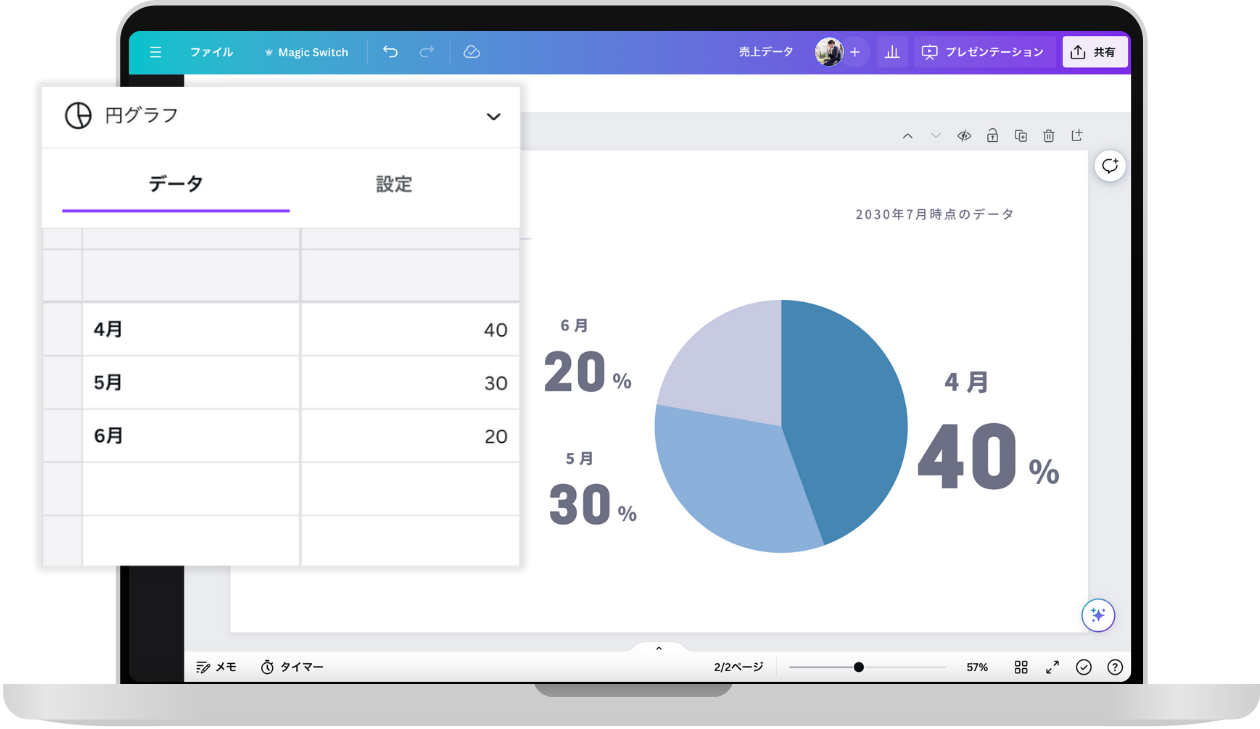Click the 共有 share button

pos(1094,52)
